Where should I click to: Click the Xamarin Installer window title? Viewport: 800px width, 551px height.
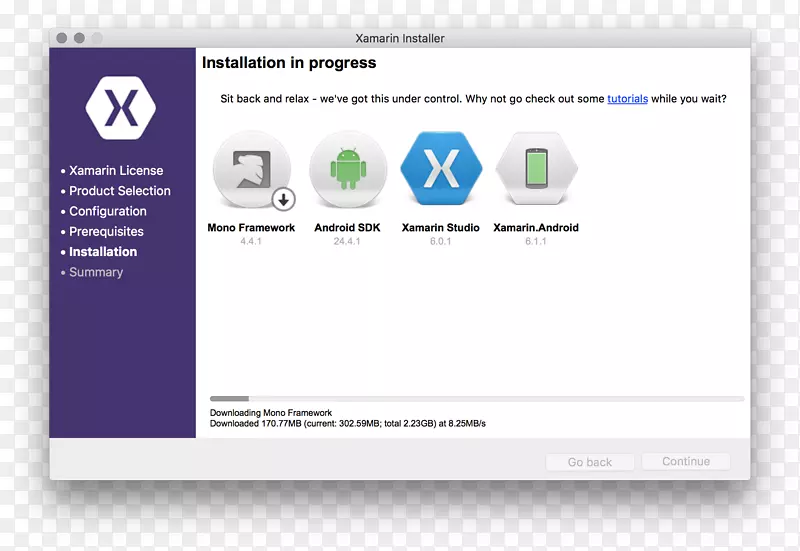point(399,38)
